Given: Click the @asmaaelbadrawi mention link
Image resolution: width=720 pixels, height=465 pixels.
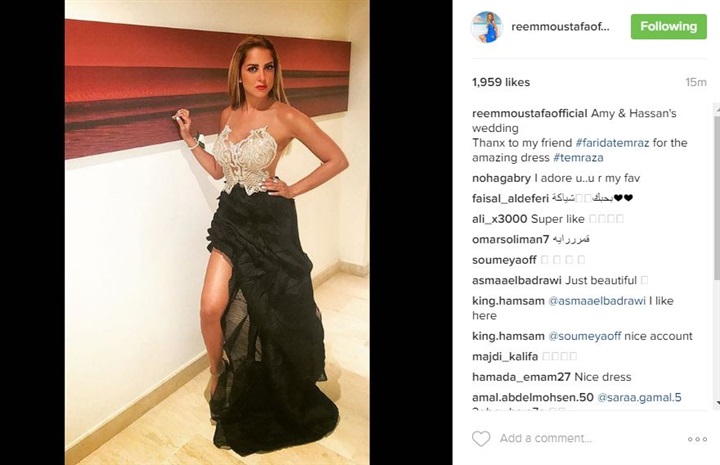Looking at the screenshot, I should [597, 301].
